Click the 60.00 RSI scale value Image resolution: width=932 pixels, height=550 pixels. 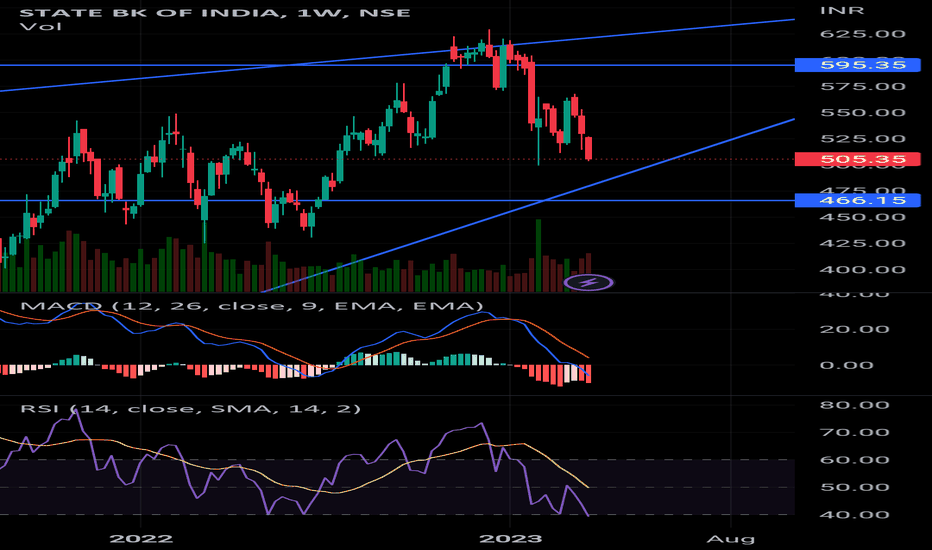click(854, 460)
